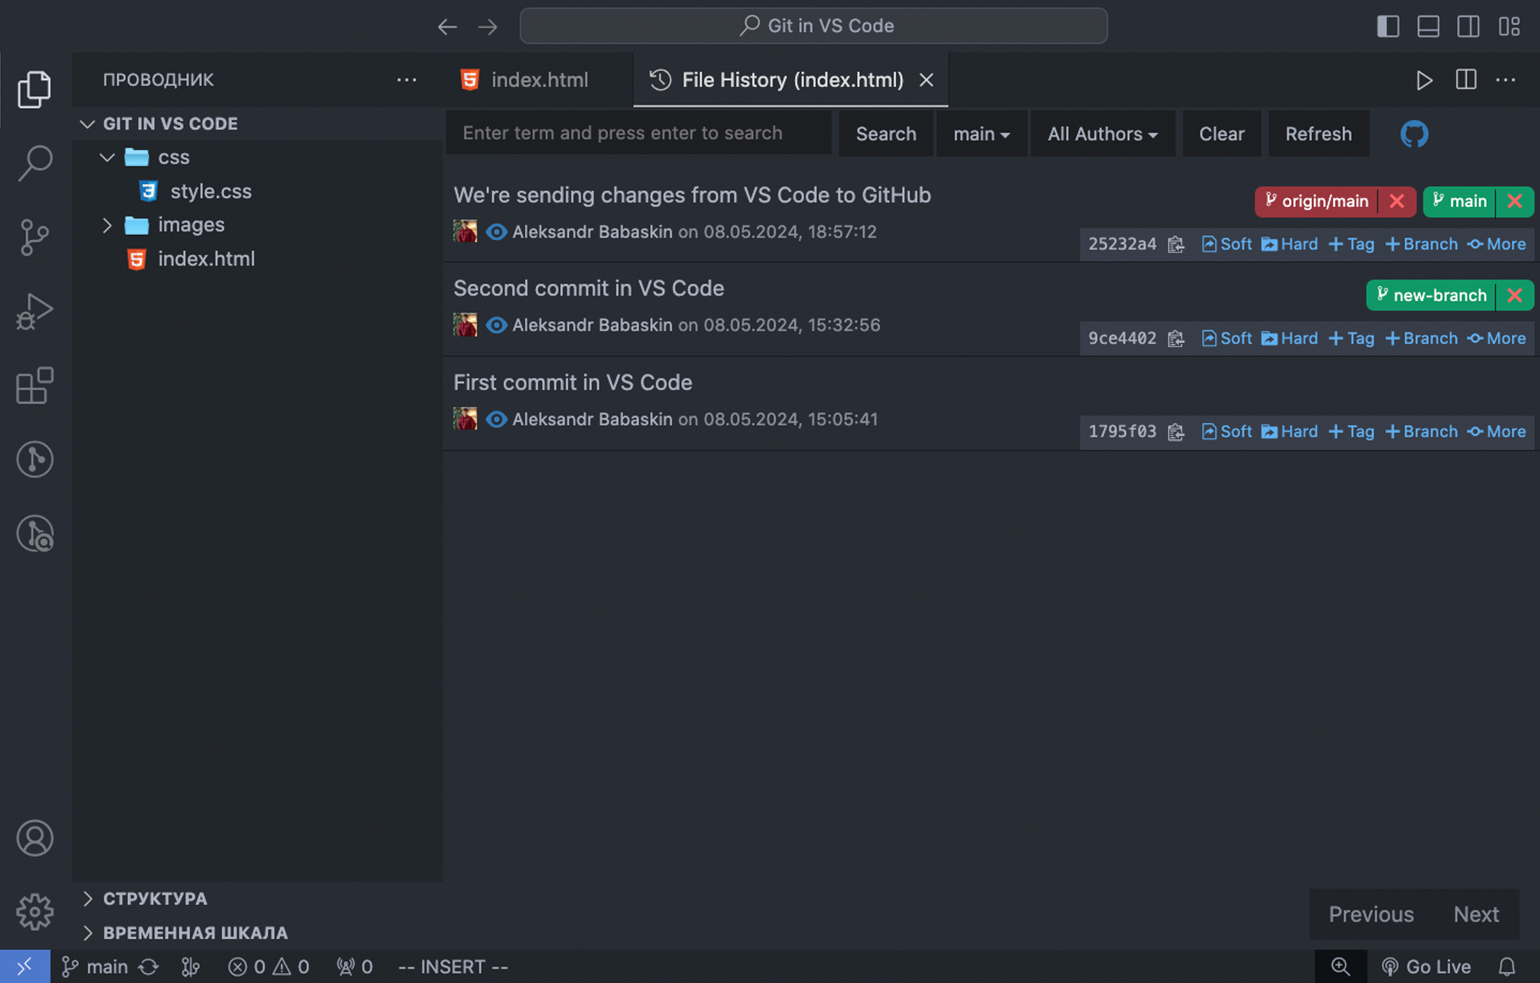This screenshot has width=1540, height=983.
Task: Open Run and Debug view
Action: tap(34, 311)
